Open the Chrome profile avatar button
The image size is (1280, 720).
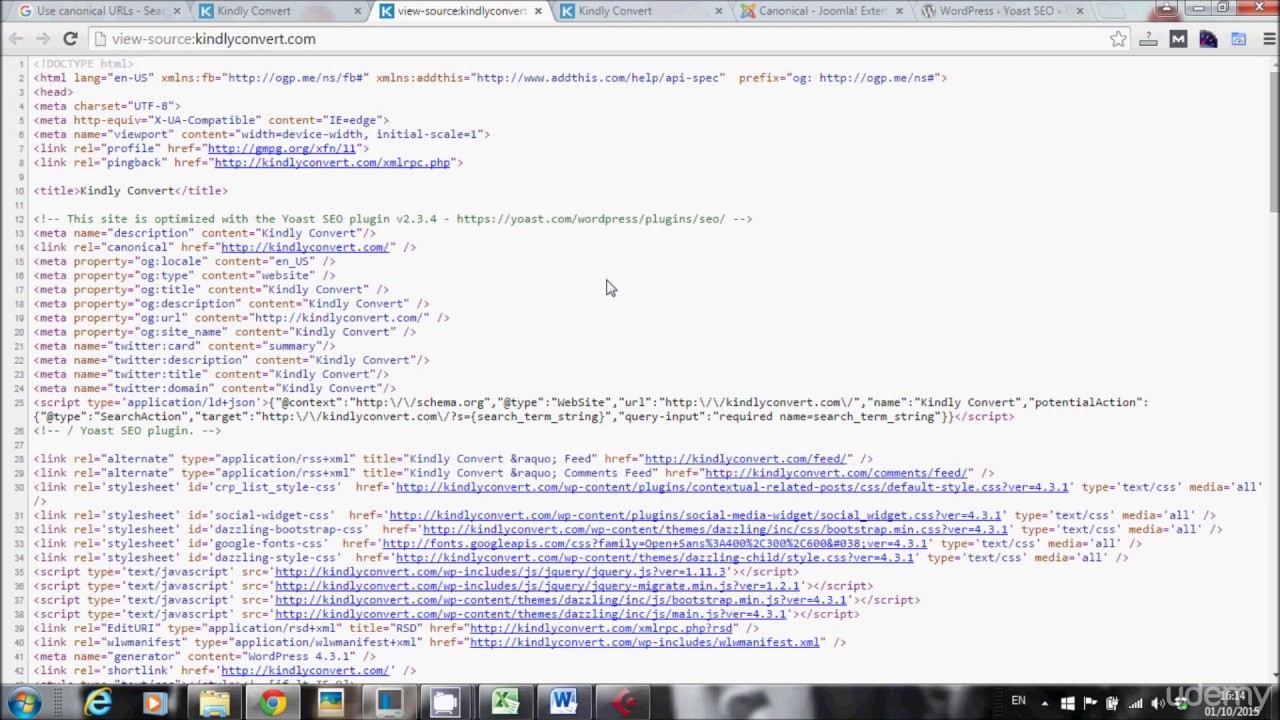click(x=1166, y=8)
